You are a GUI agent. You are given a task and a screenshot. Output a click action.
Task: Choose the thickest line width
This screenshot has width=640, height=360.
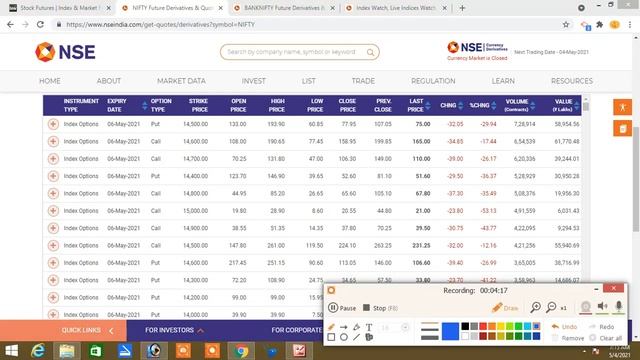[x=429, y=338]
